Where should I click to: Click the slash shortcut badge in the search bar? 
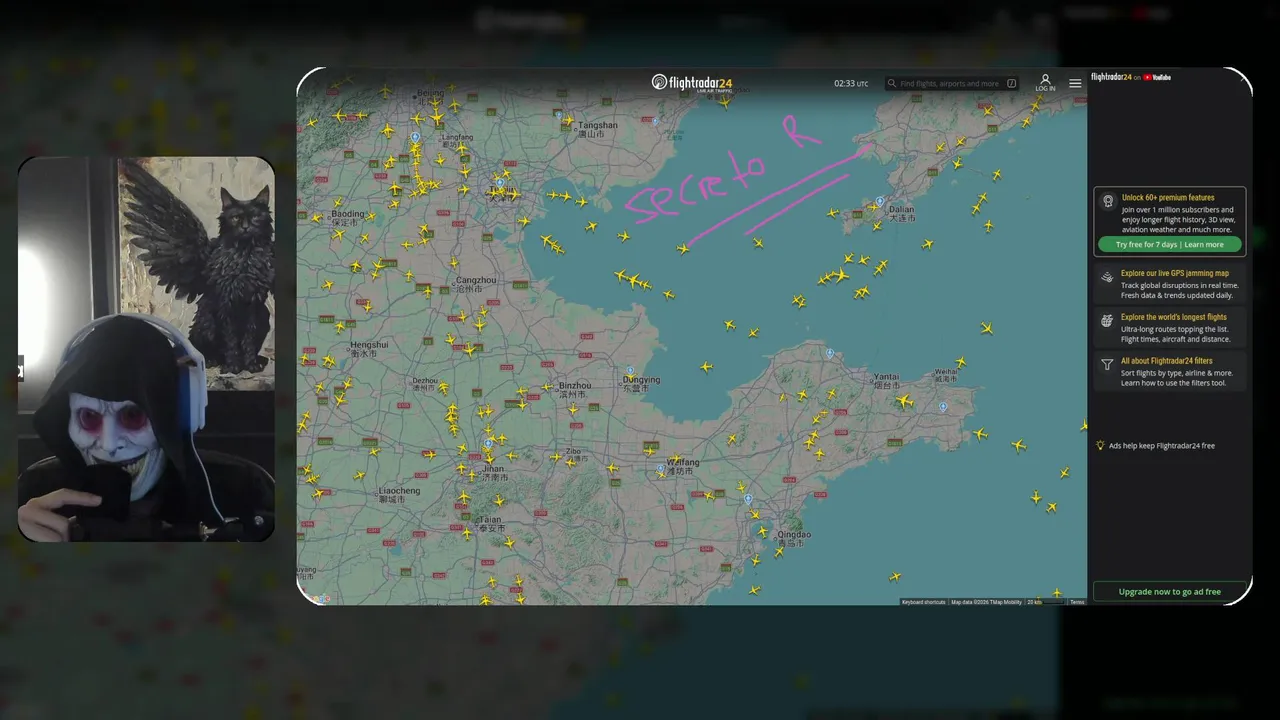pos(1012,84)
